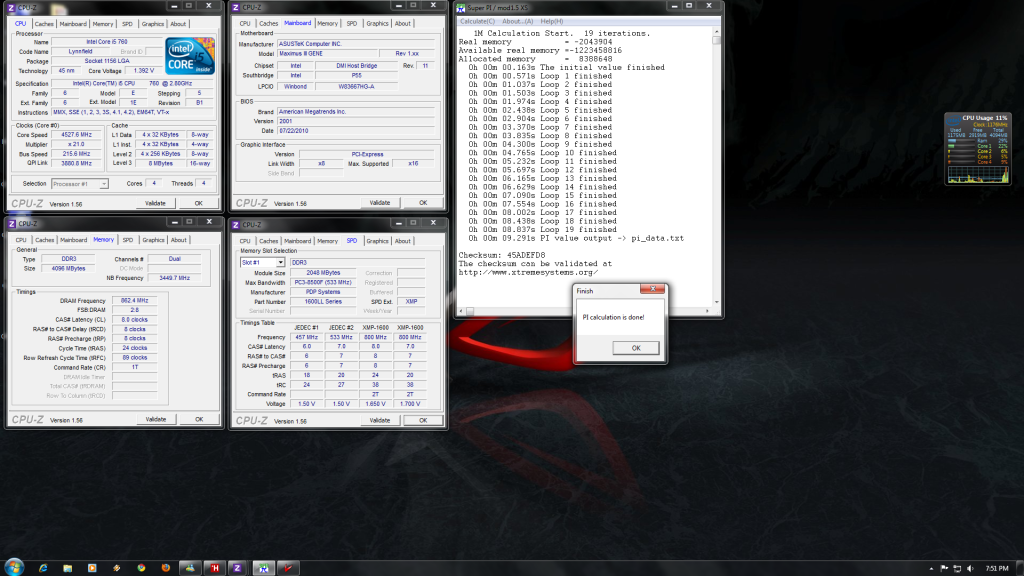1024x576 pixels.
Task: Click the Windows Start orb
Action: [x=13, y=566]
